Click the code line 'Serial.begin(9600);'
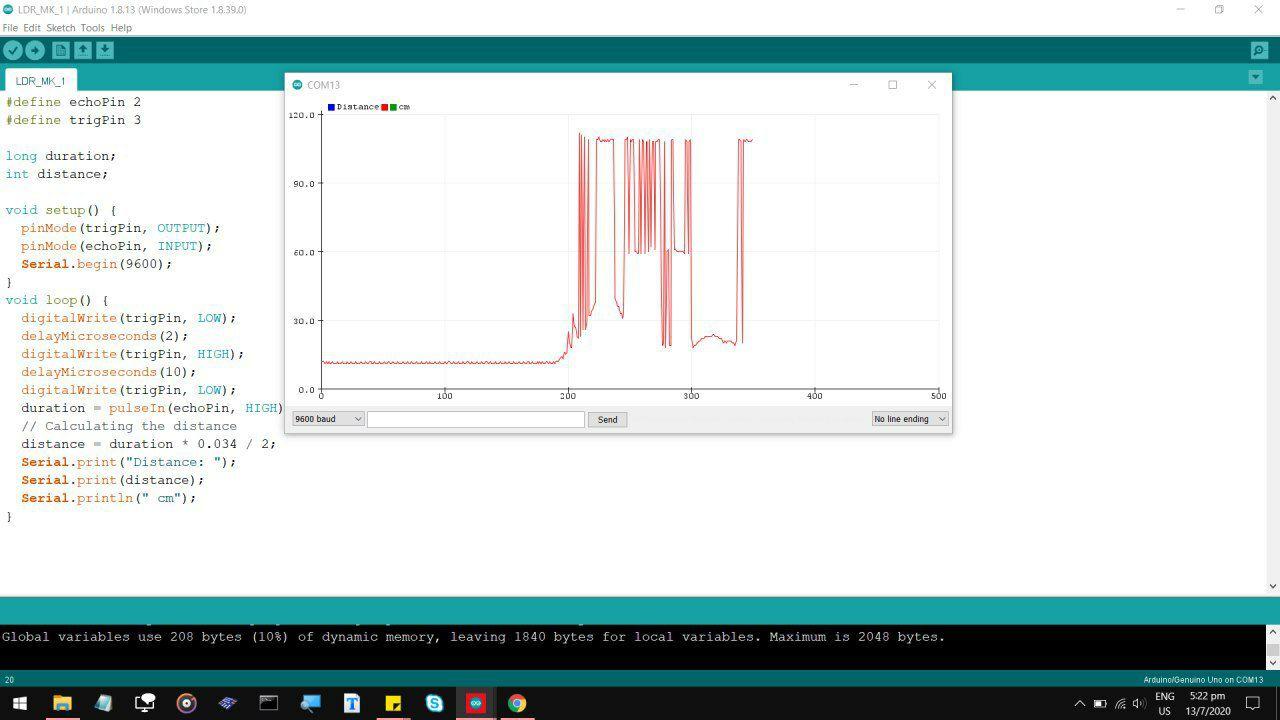The height and width of the screenshot is (720, 1280). pos(97,264)
